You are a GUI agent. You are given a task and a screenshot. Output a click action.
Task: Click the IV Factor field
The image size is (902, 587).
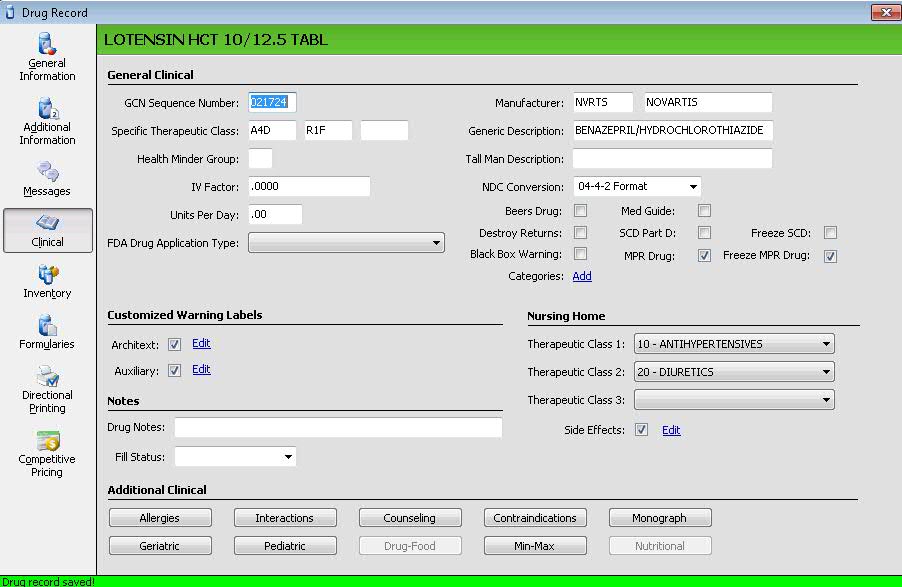(309, 186)
